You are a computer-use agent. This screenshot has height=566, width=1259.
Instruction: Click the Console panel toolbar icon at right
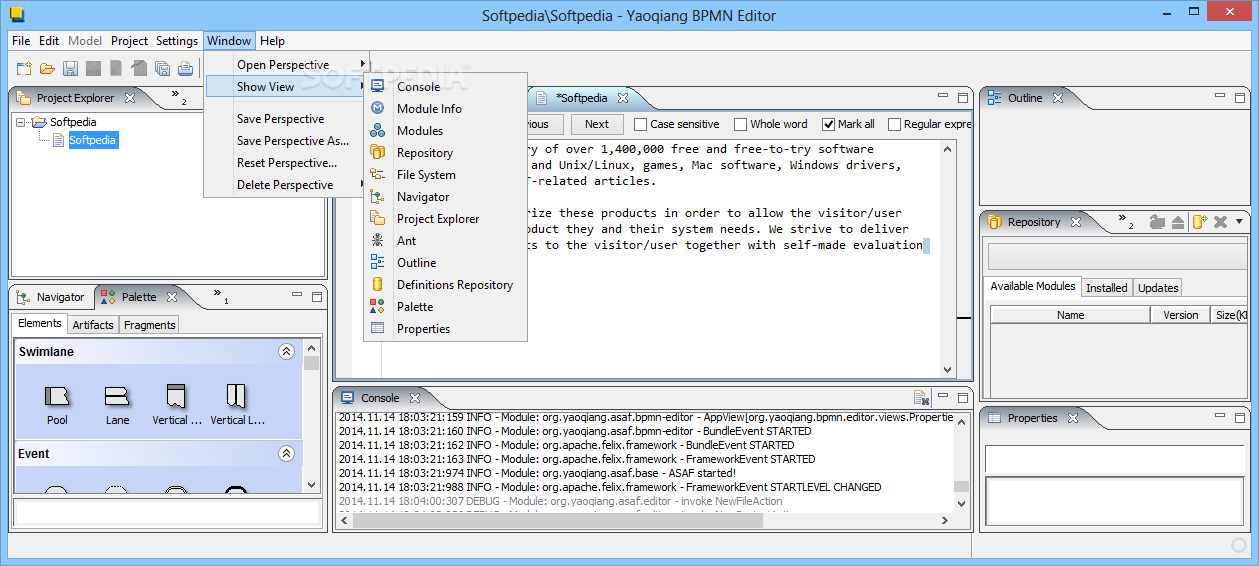(x=921, y=398)
